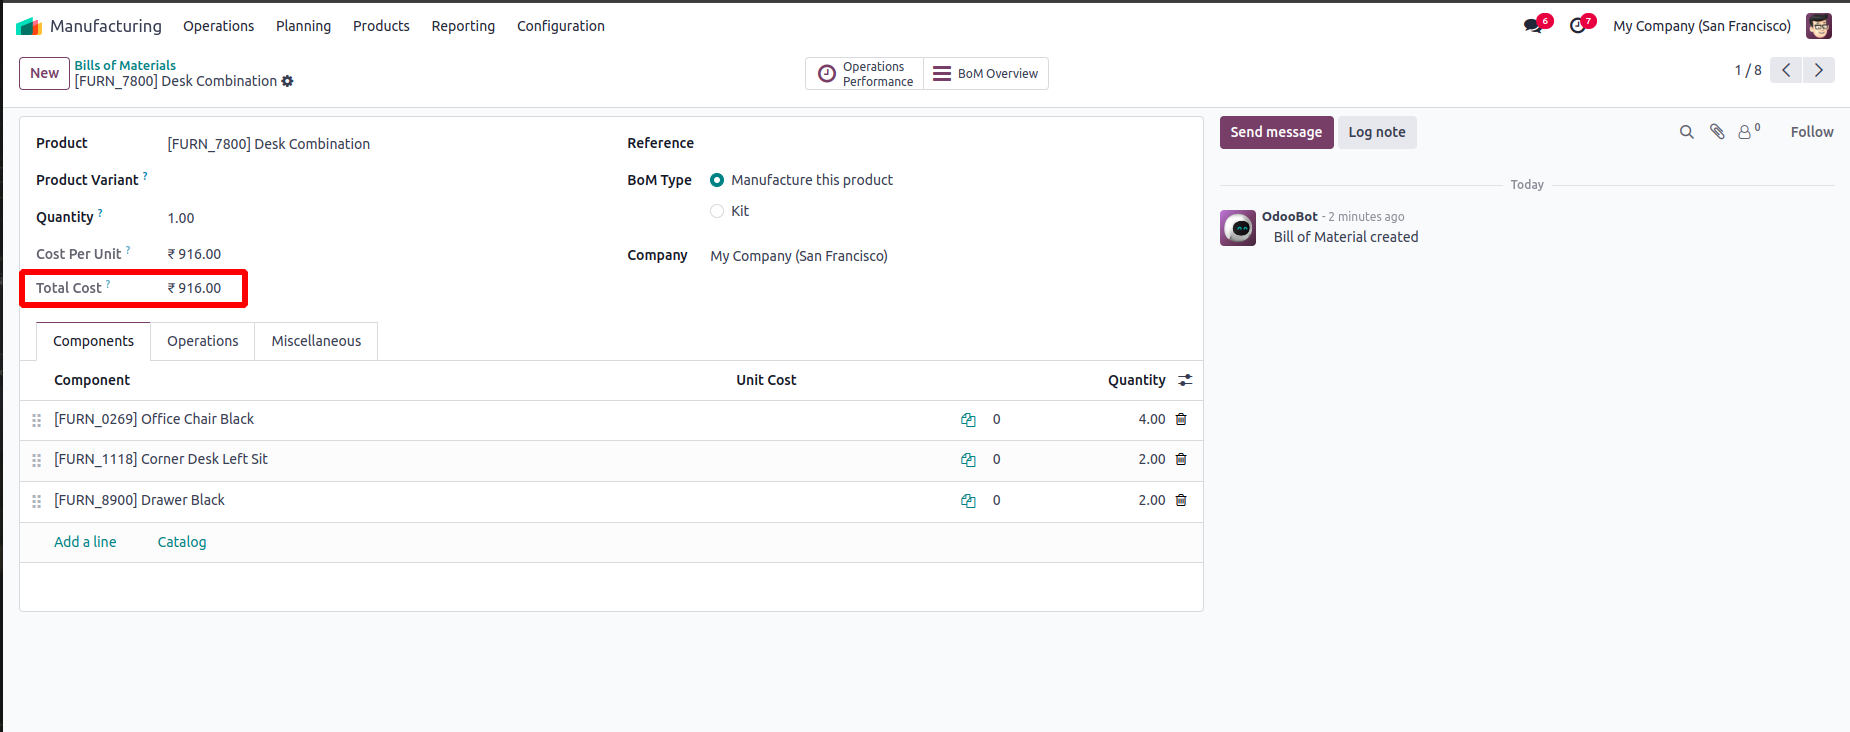The image size is (1850, 732).
Task: Show followers using the person icon
Action: coord(1746,132)
